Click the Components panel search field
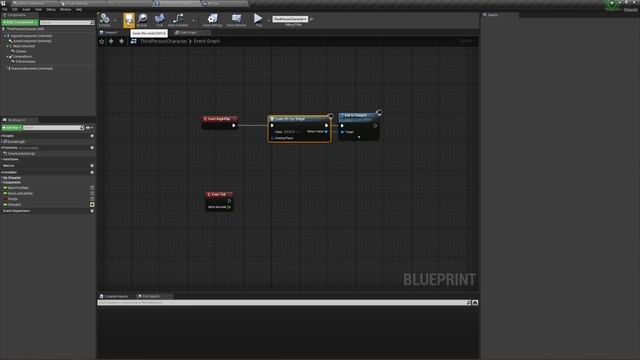640x360 pixels. coord(67,22)
